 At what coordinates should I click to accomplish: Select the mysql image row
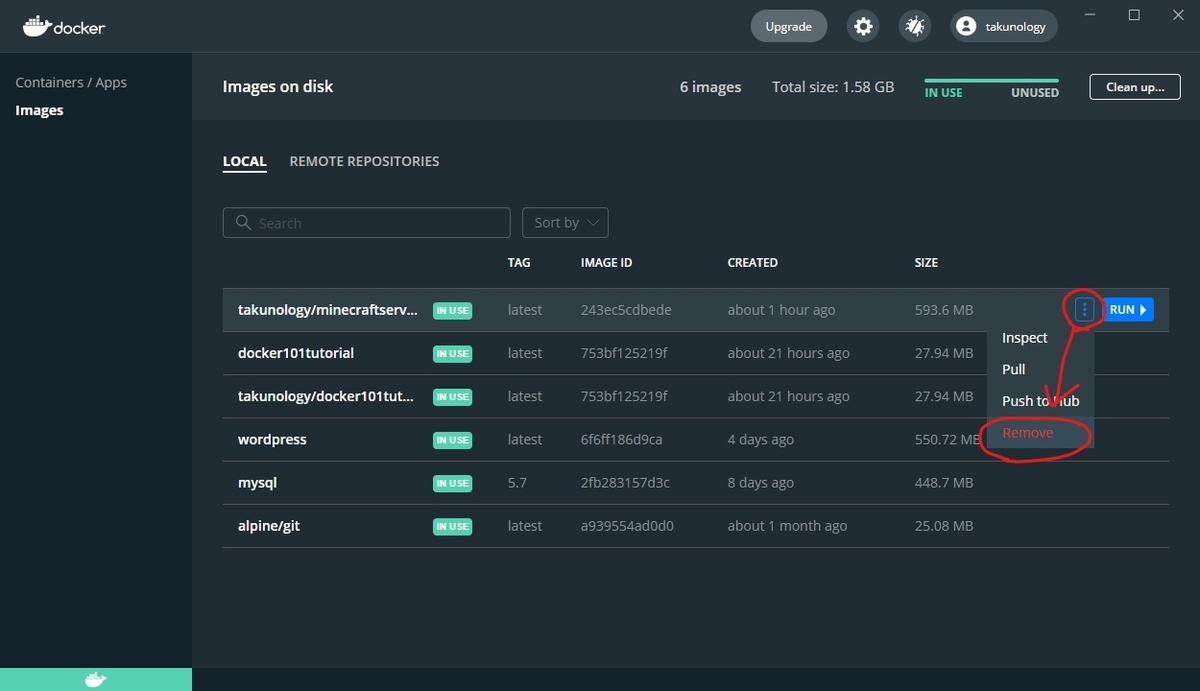[695, 482]
